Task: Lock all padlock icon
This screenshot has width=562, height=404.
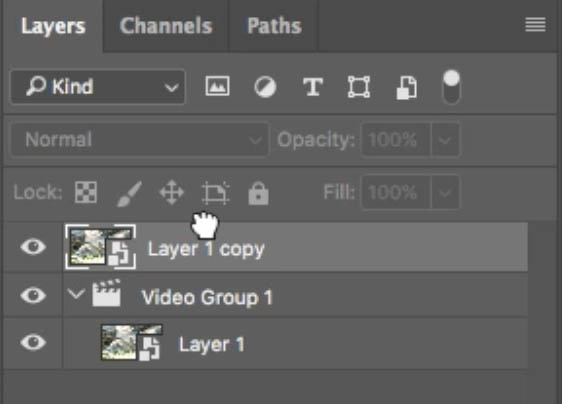Action: (258, 193)
